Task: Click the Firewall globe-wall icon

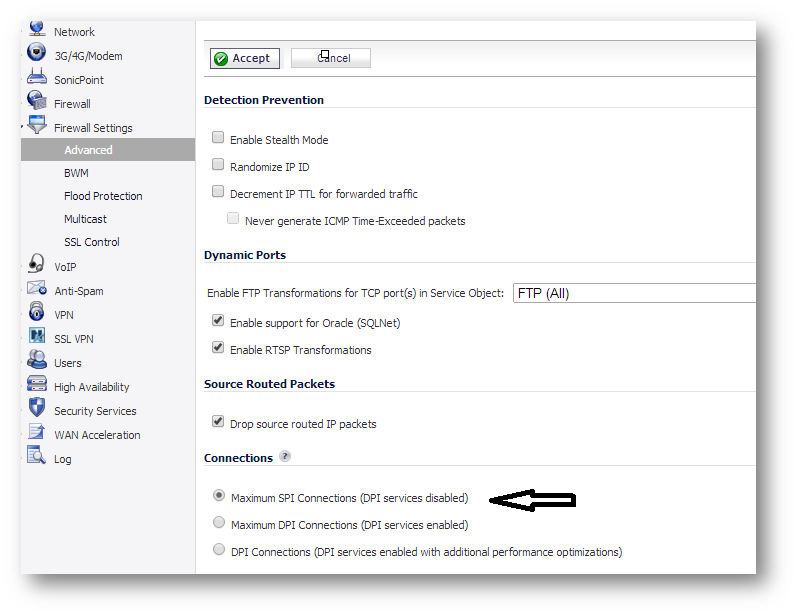Action: pos(37,100)
